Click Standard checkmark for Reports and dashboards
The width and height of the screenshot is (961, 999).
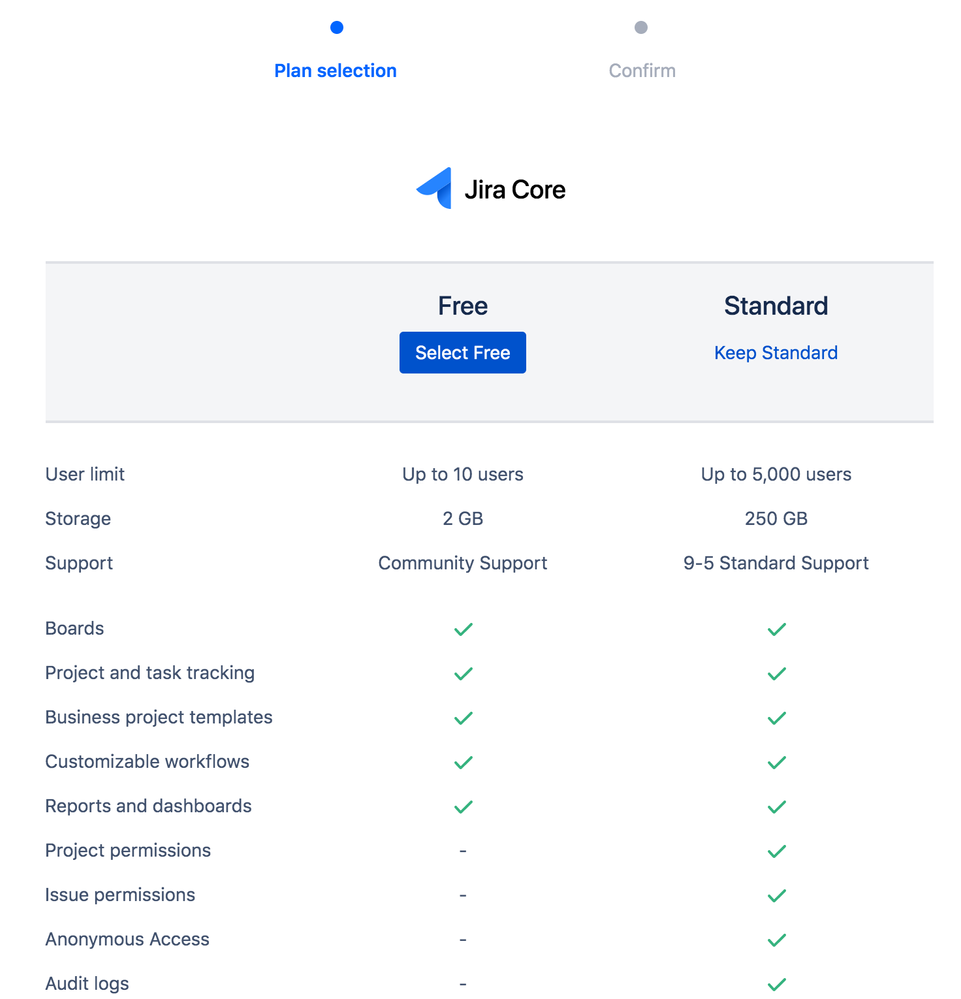(776, 807)
